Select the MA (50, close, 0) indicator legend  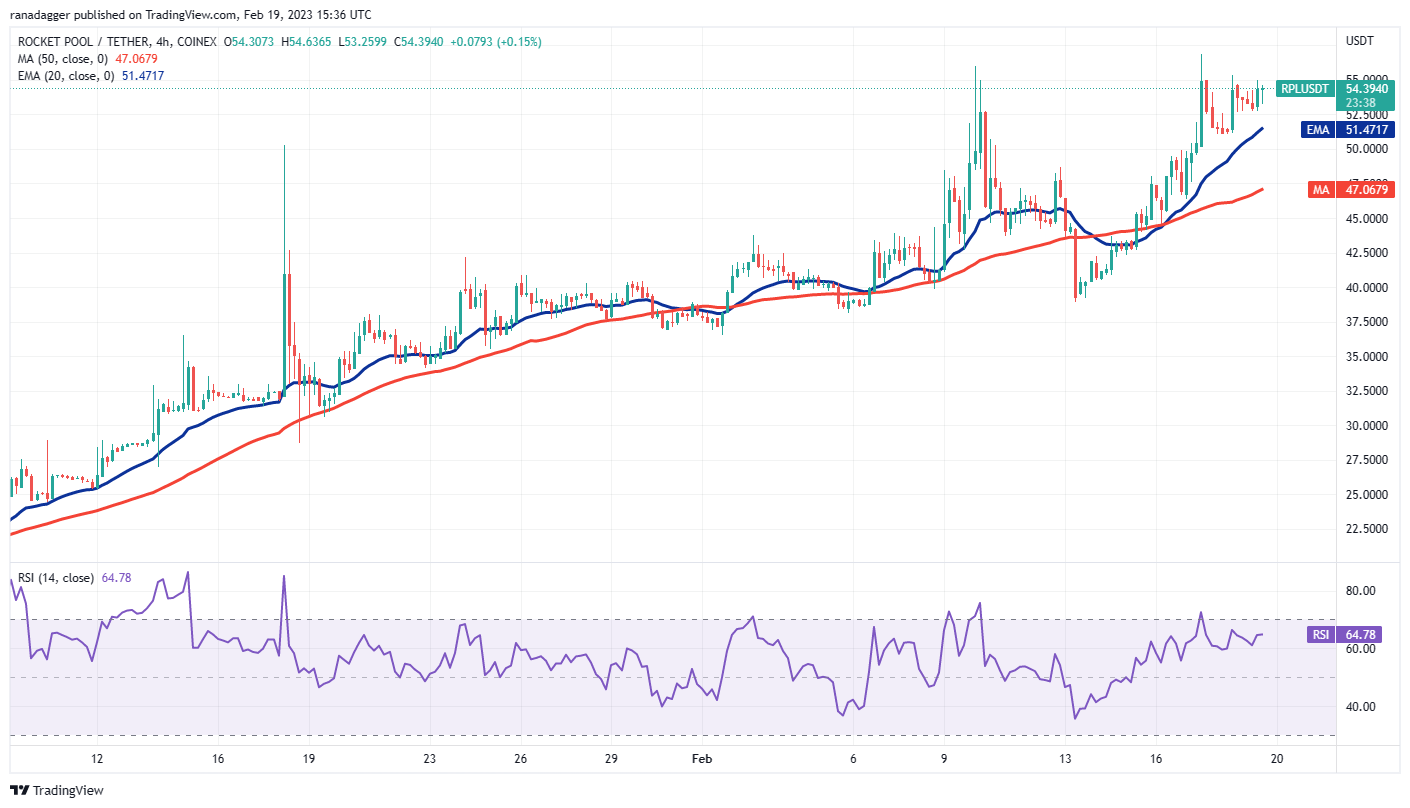pos(86,59)
